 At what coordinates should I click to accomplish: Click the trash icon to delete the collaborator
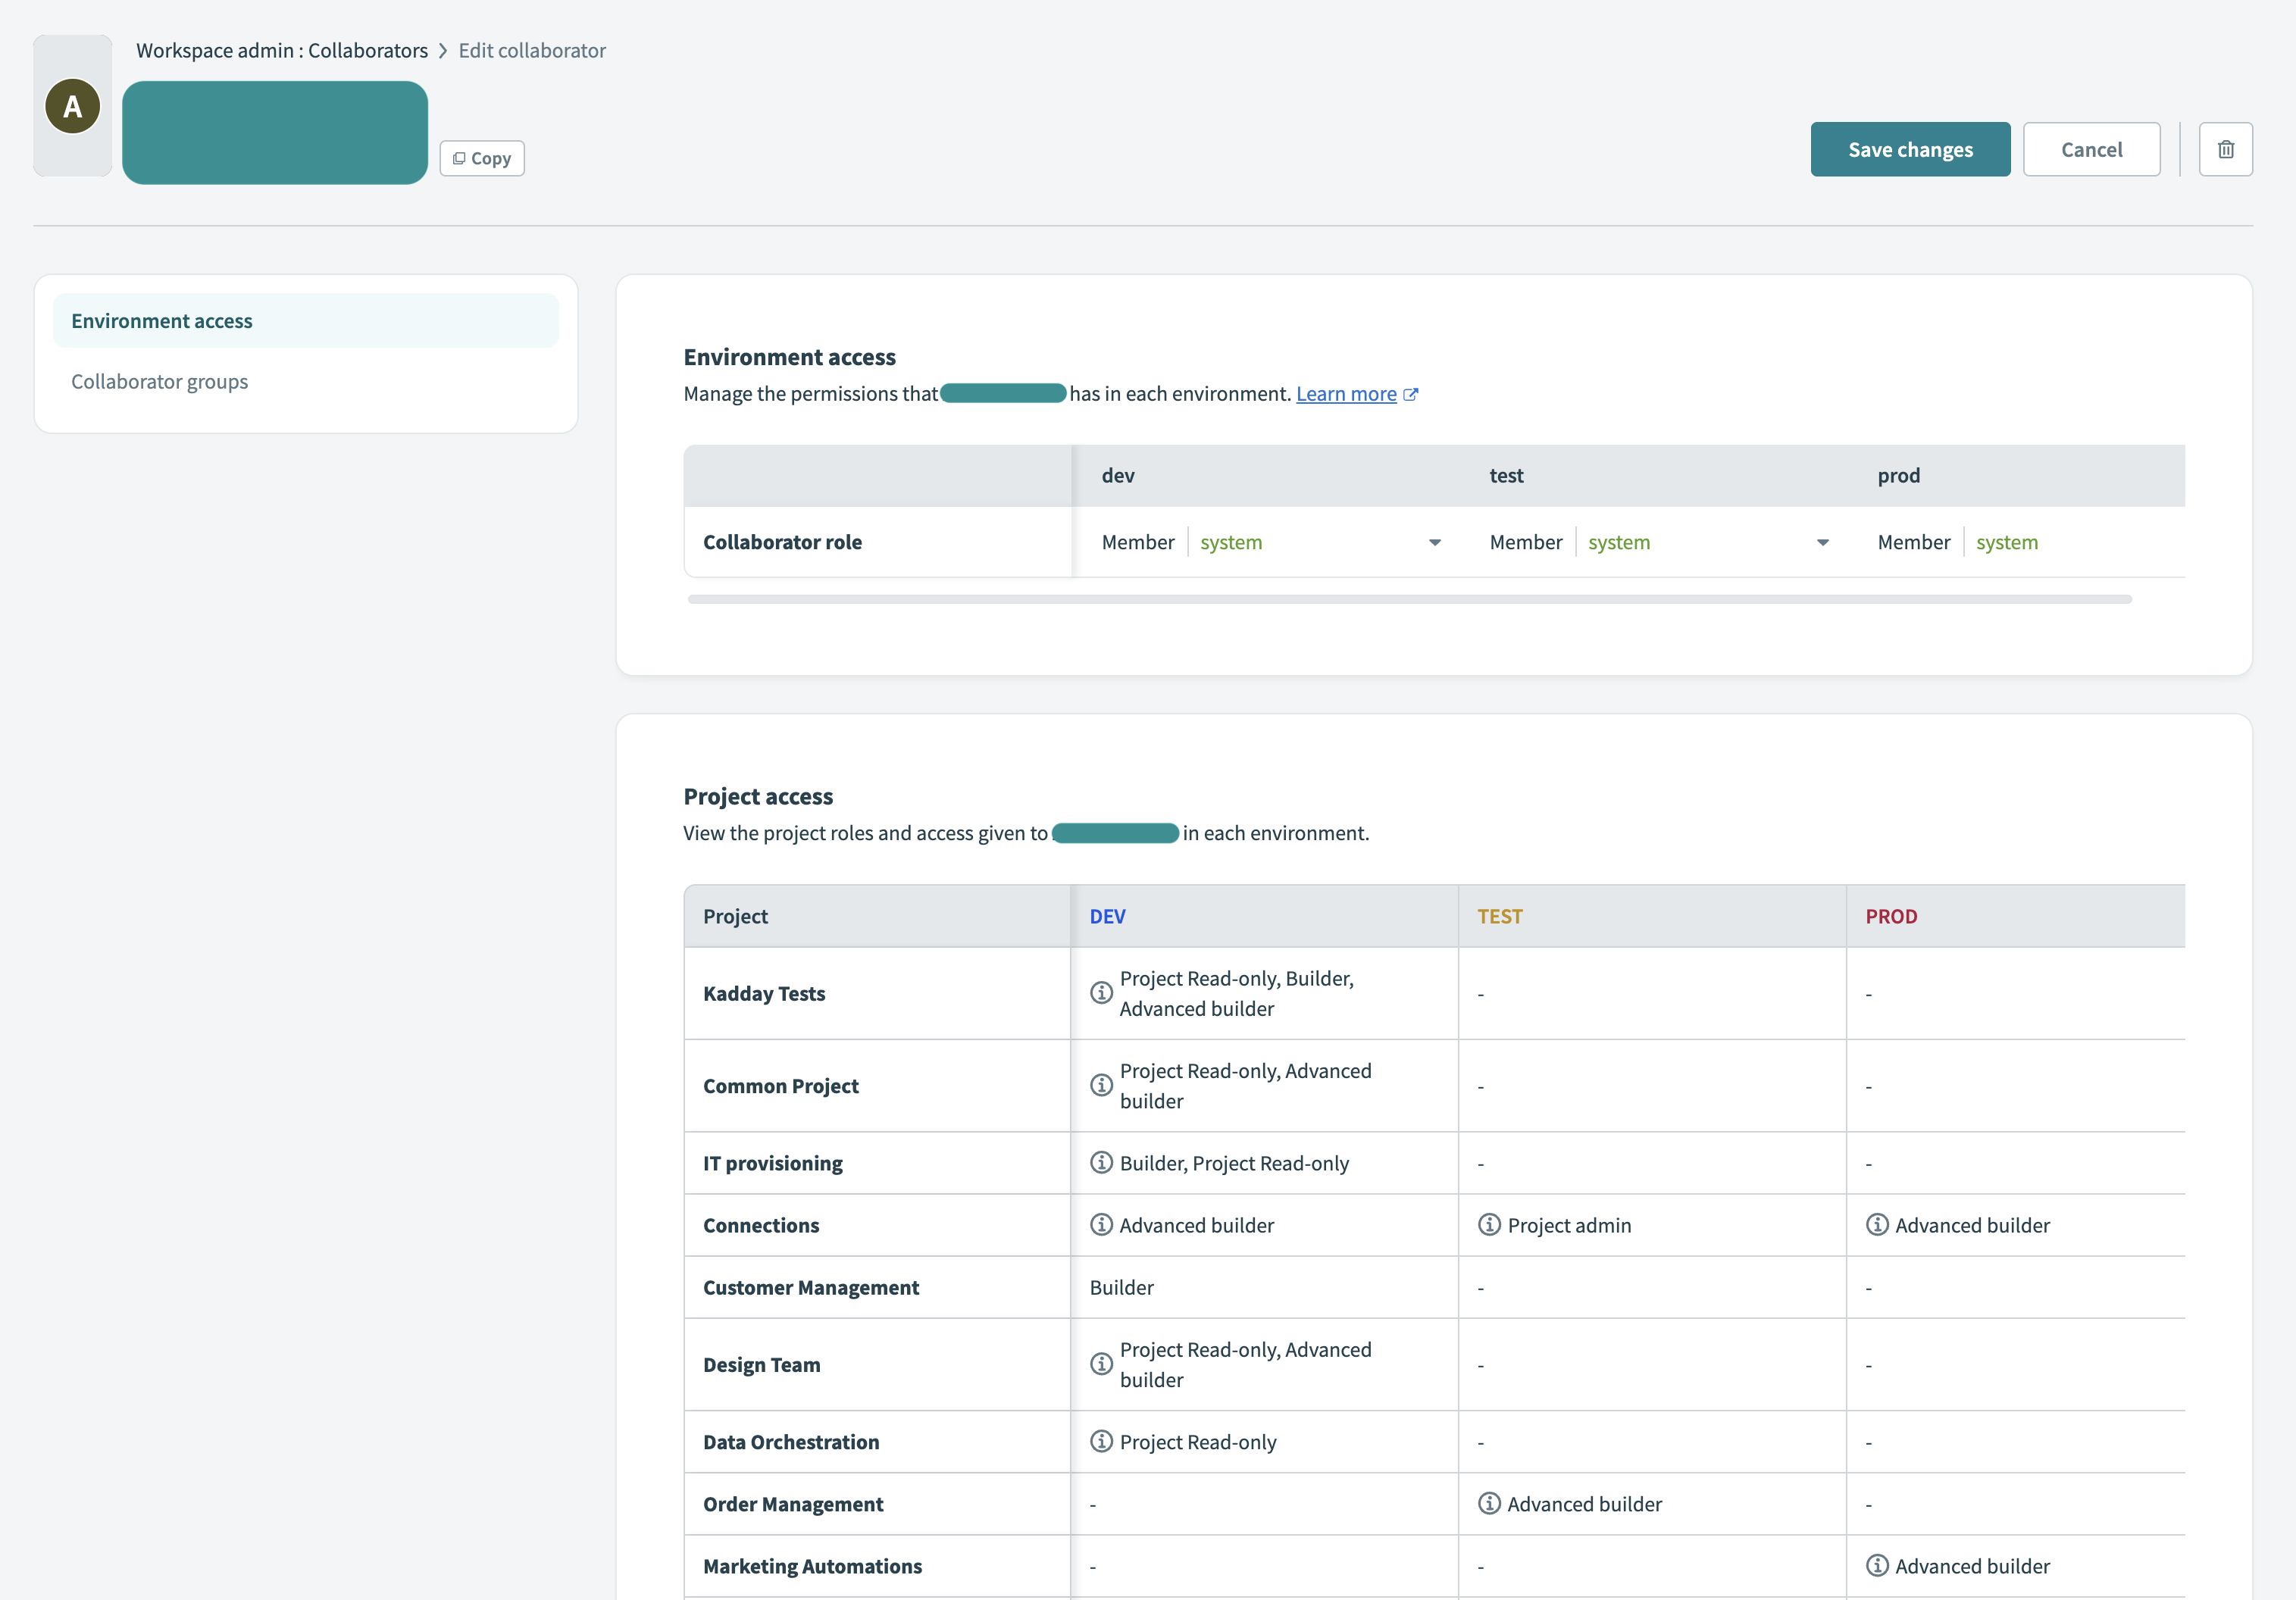[x=2226, y=149]
